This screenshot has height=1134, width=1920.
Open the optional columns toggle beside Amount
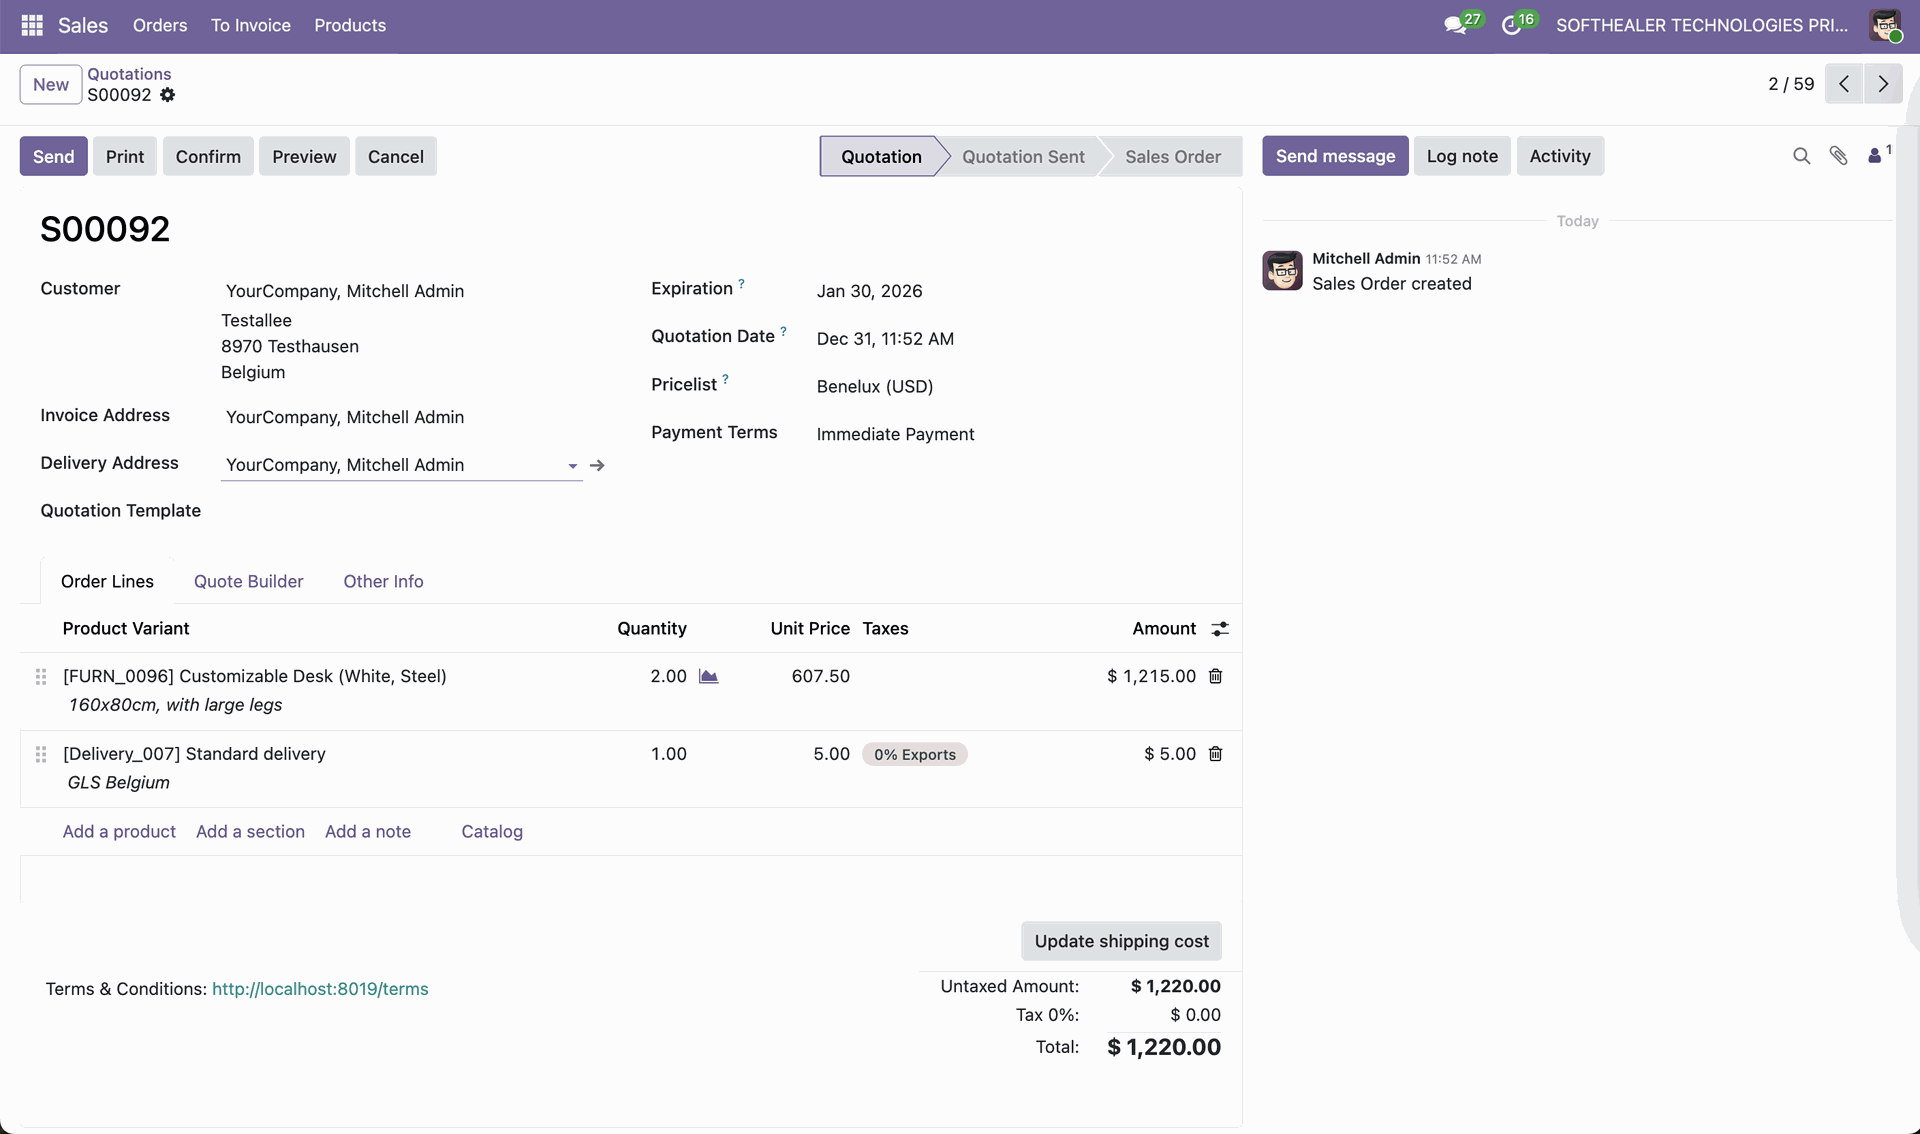(1220, 629)
